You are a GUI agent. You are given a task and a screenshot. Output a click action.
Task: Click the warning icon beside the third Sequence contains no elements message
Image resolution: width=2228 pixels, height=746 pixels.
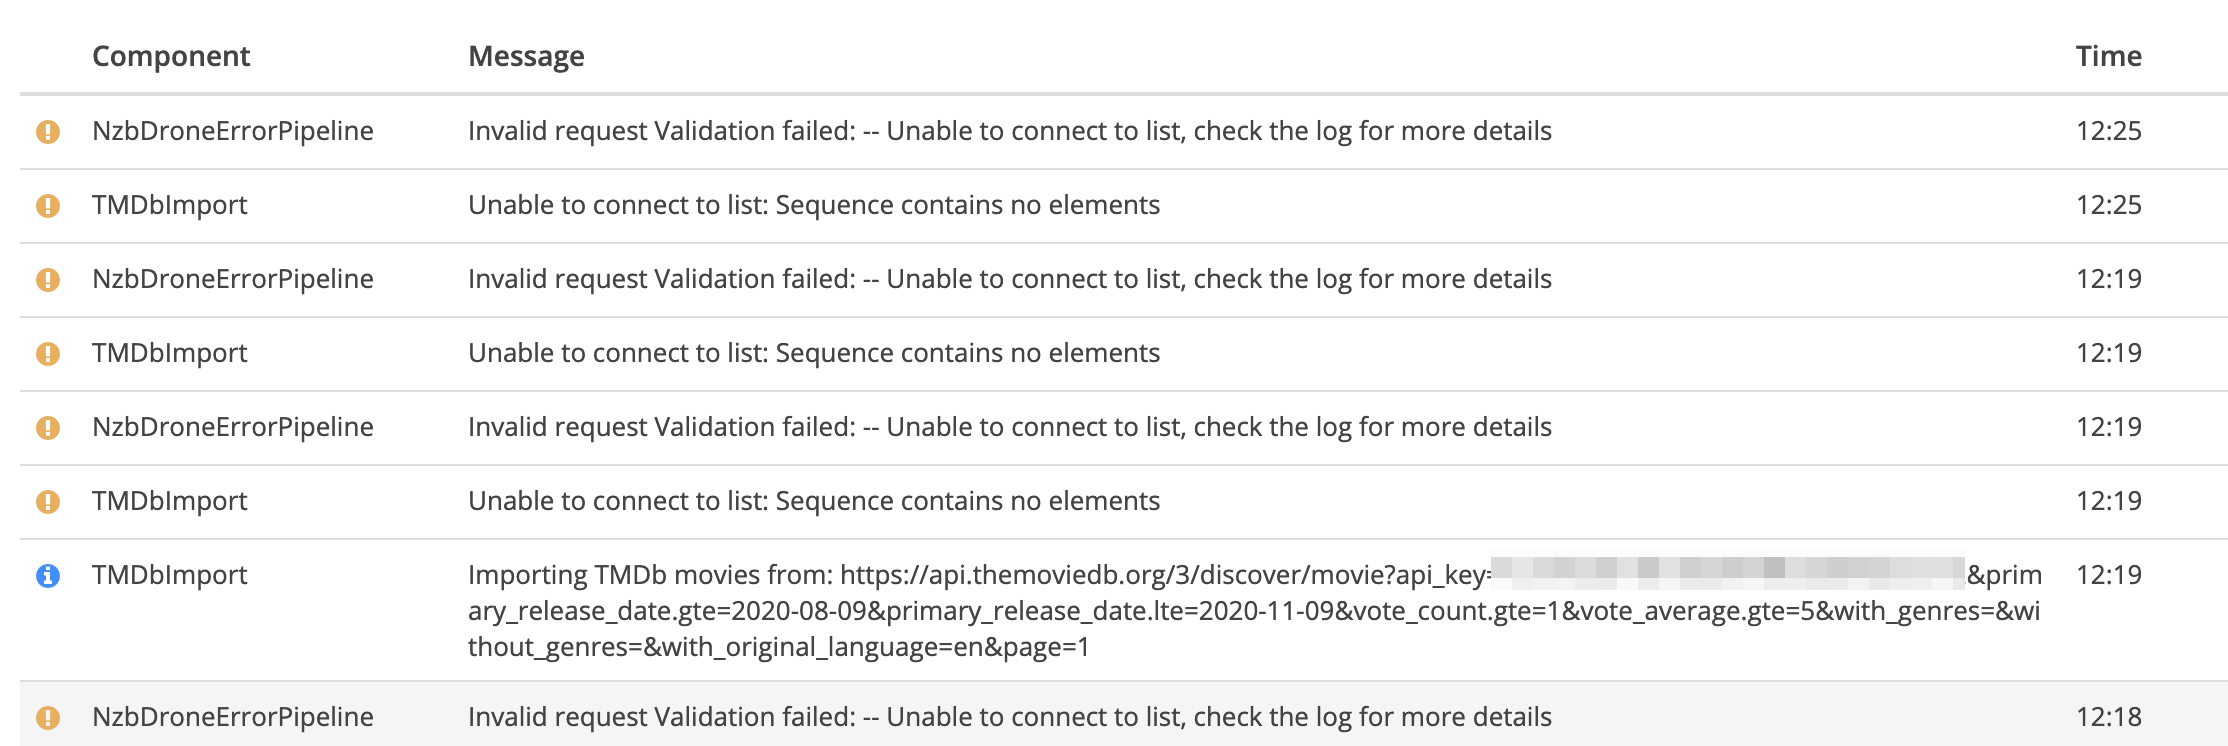48,500
